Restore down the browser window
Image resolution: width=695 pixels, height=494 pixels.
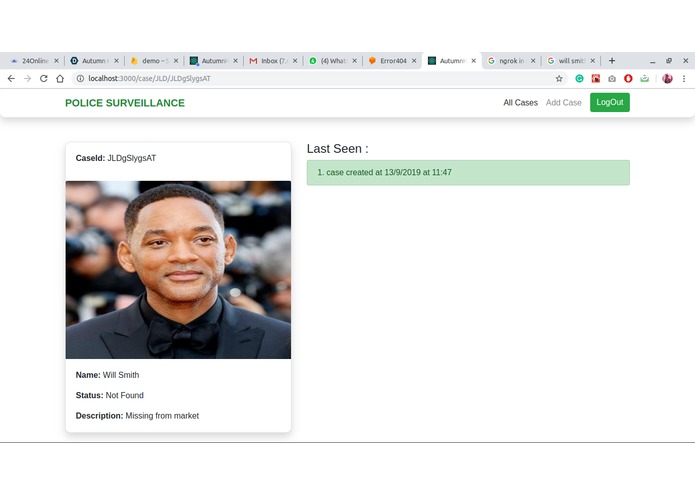coord(669,61)
